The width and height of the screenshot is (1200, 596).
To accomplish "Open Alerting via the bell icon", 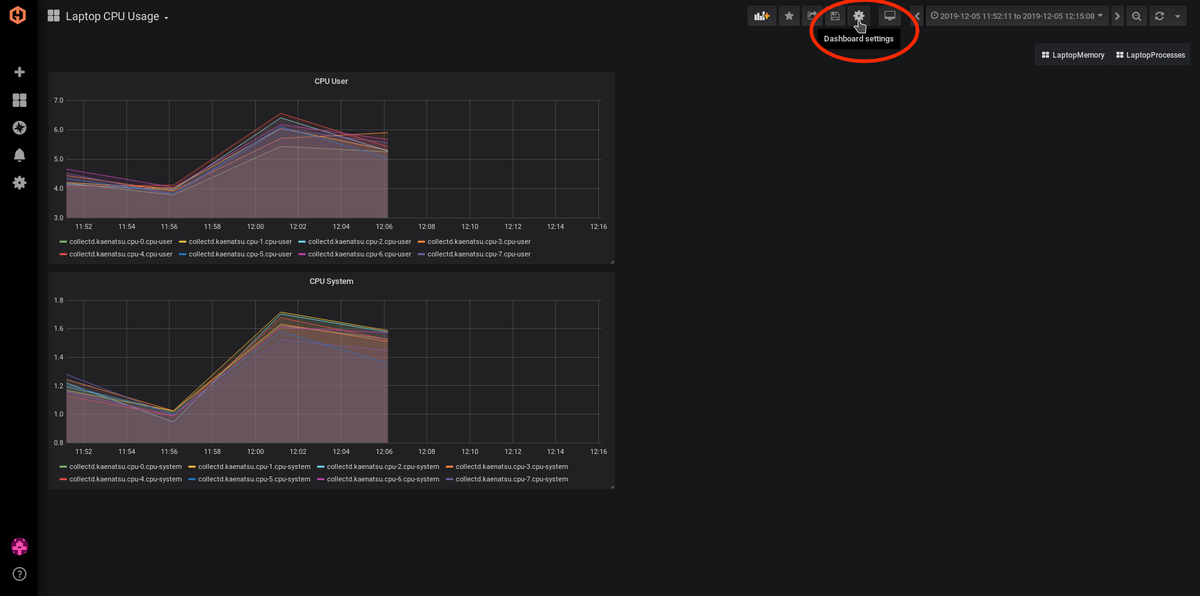I will click(19, 155).
